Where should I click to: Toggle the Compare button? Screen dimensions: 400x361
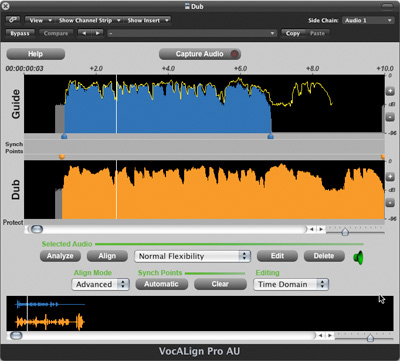[x=56, y=33]
